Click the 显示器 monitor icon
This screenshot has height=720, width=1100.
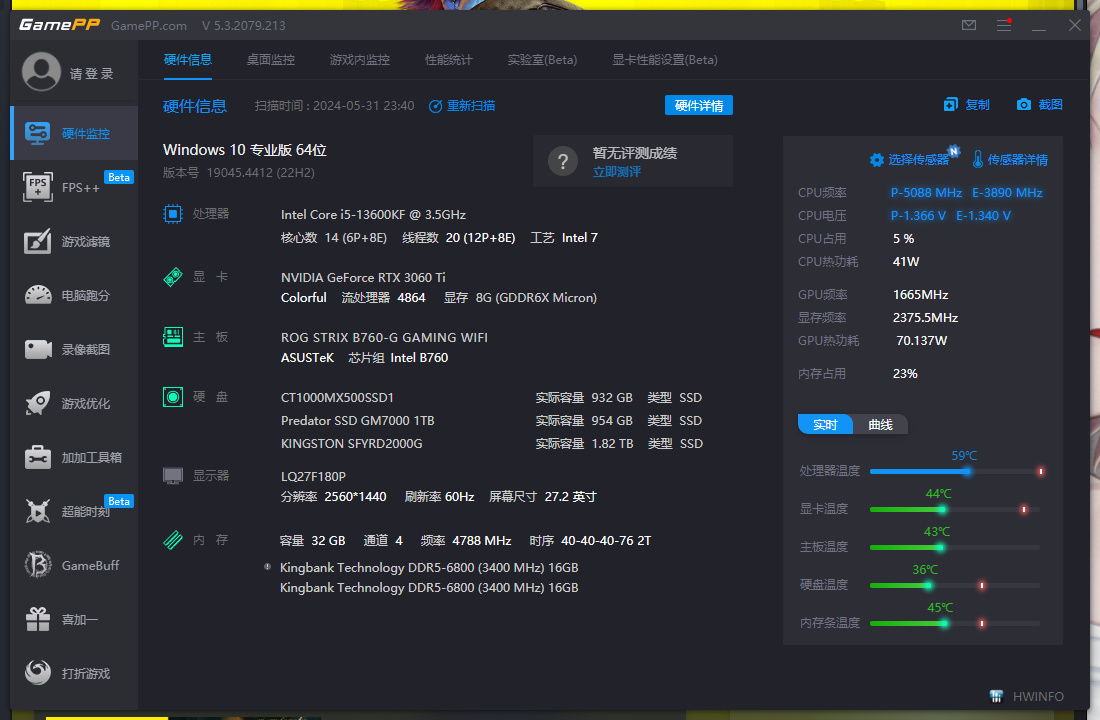click(x=173, y=476)
